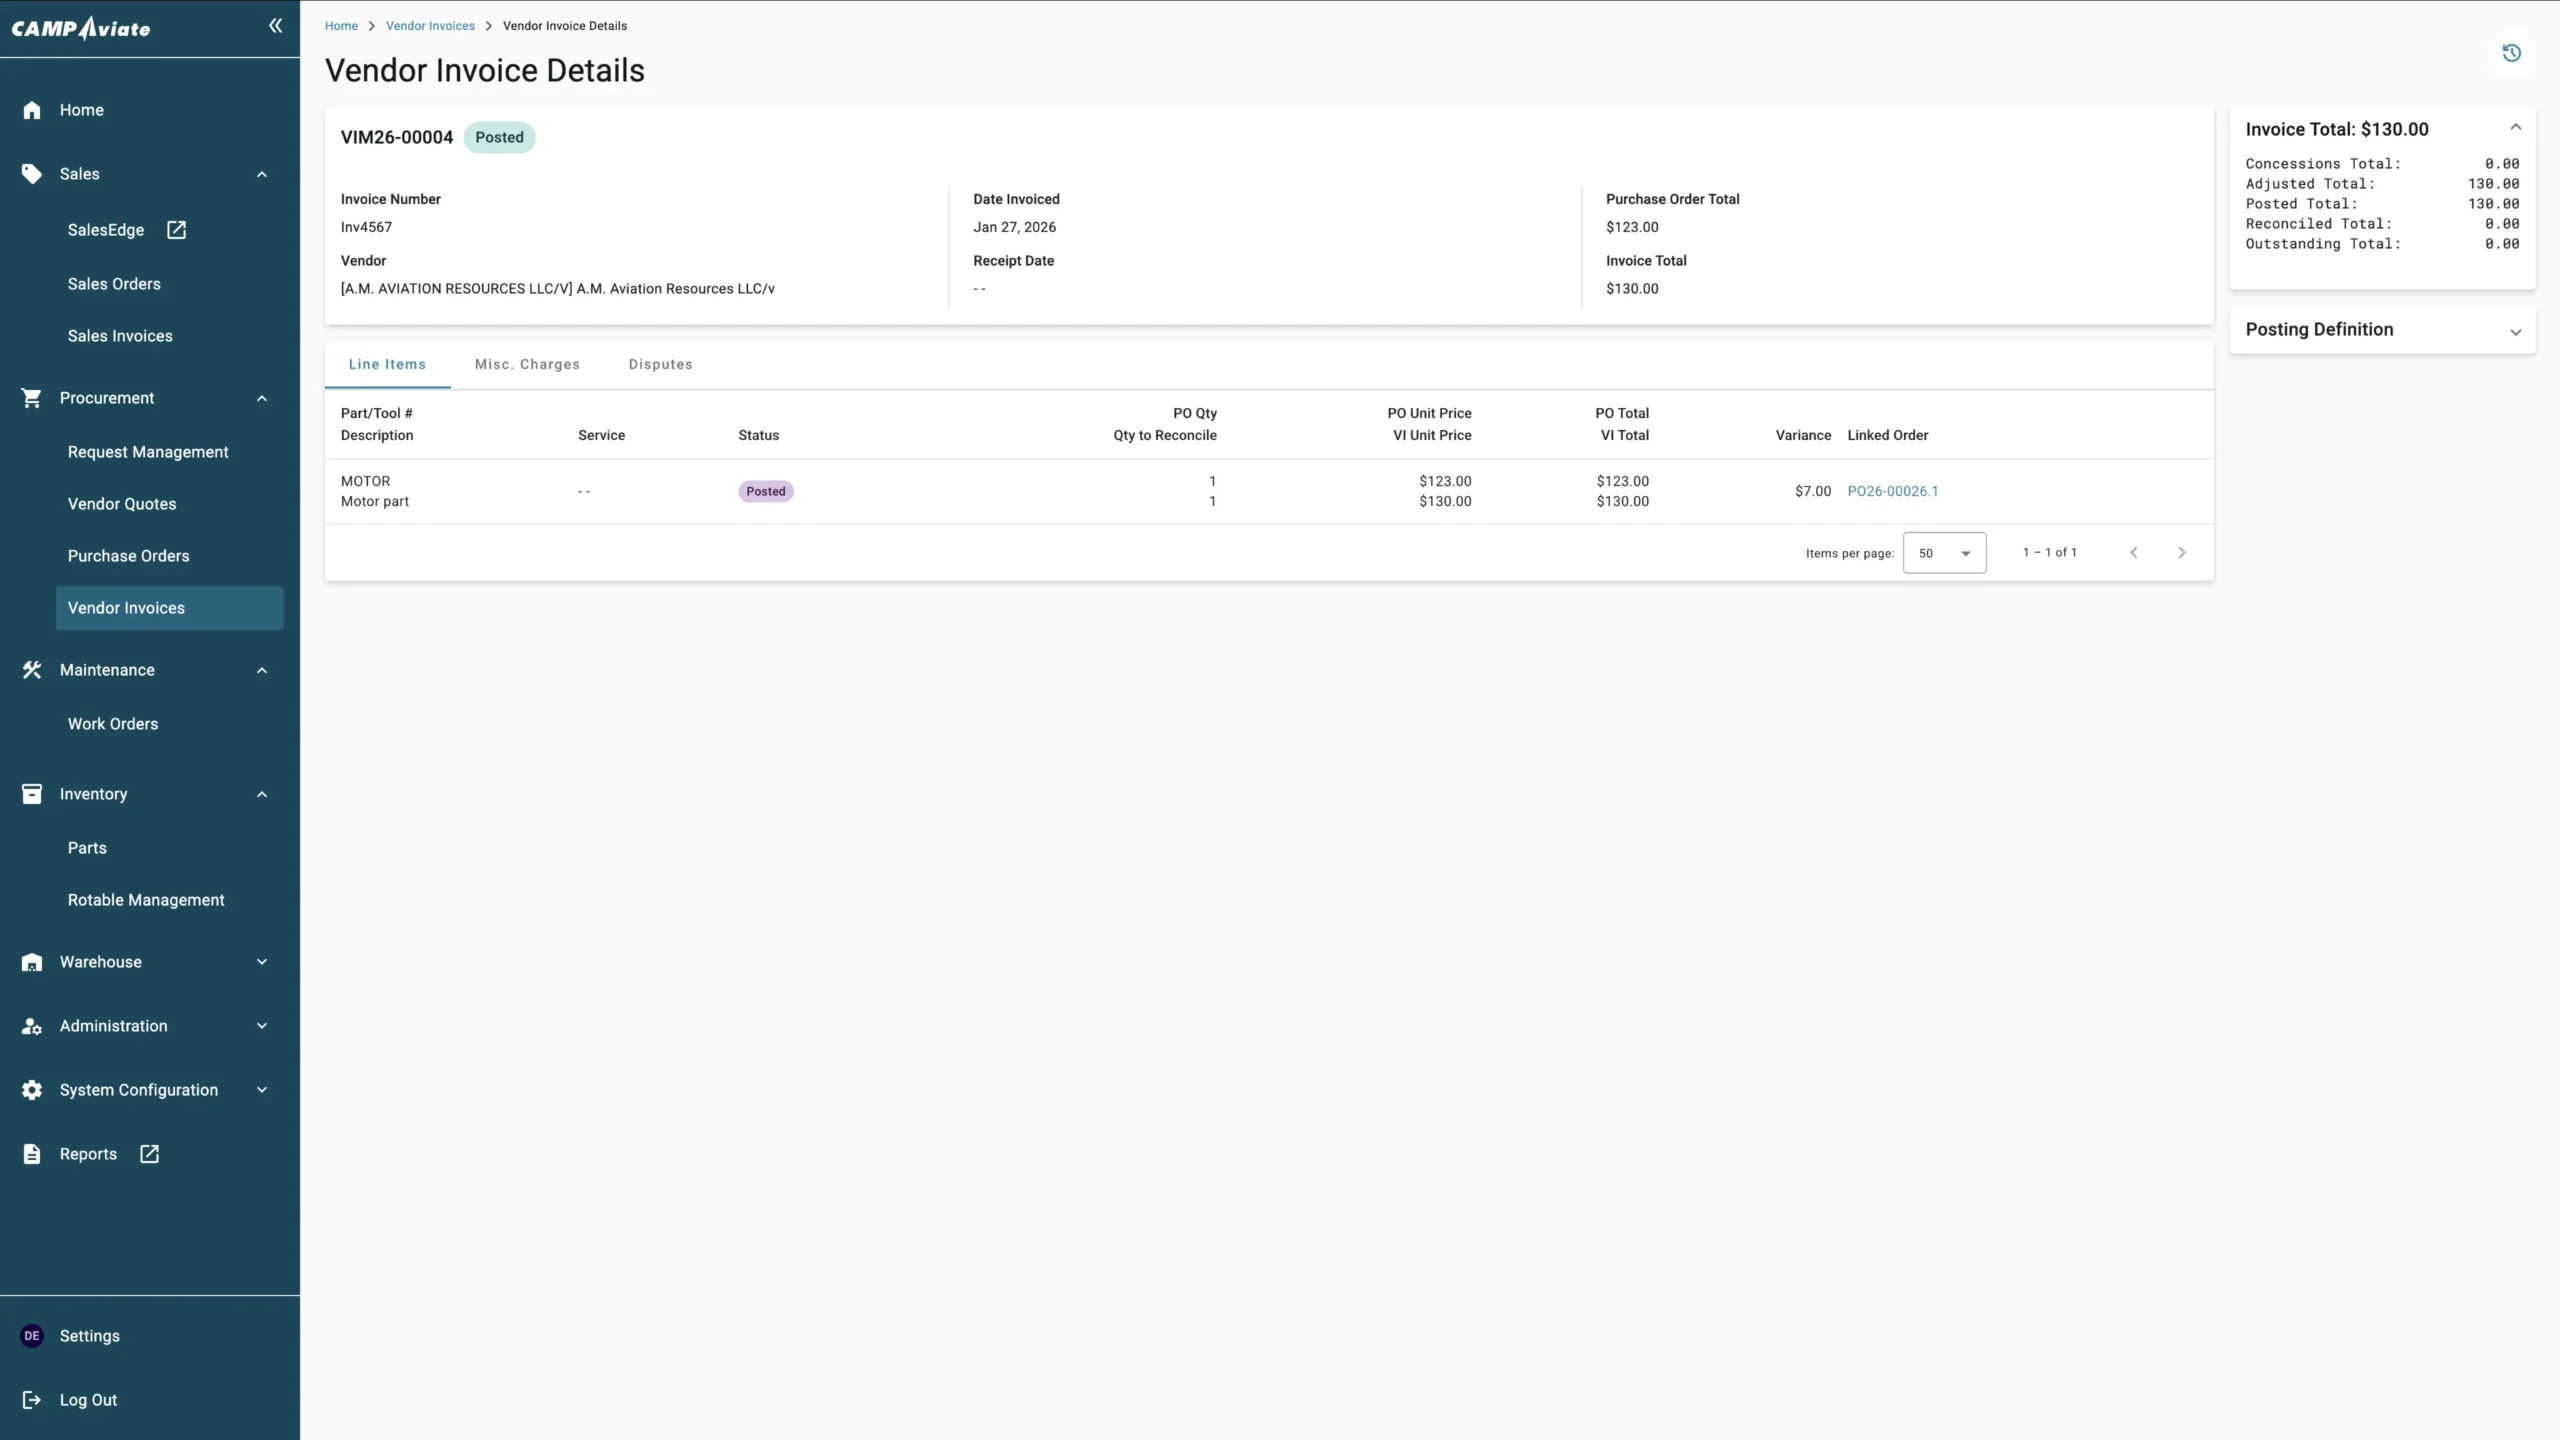Click the System Configuration gear icon
The image size is (2560, 1440).
[32, 1090]
